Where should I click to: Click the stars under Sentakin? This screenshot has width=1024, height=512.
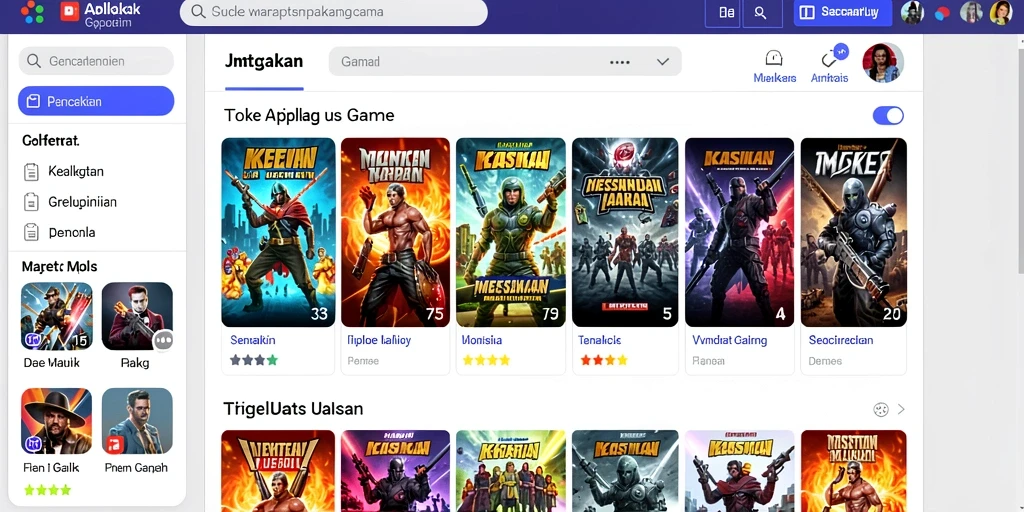(x=254, y=360)
